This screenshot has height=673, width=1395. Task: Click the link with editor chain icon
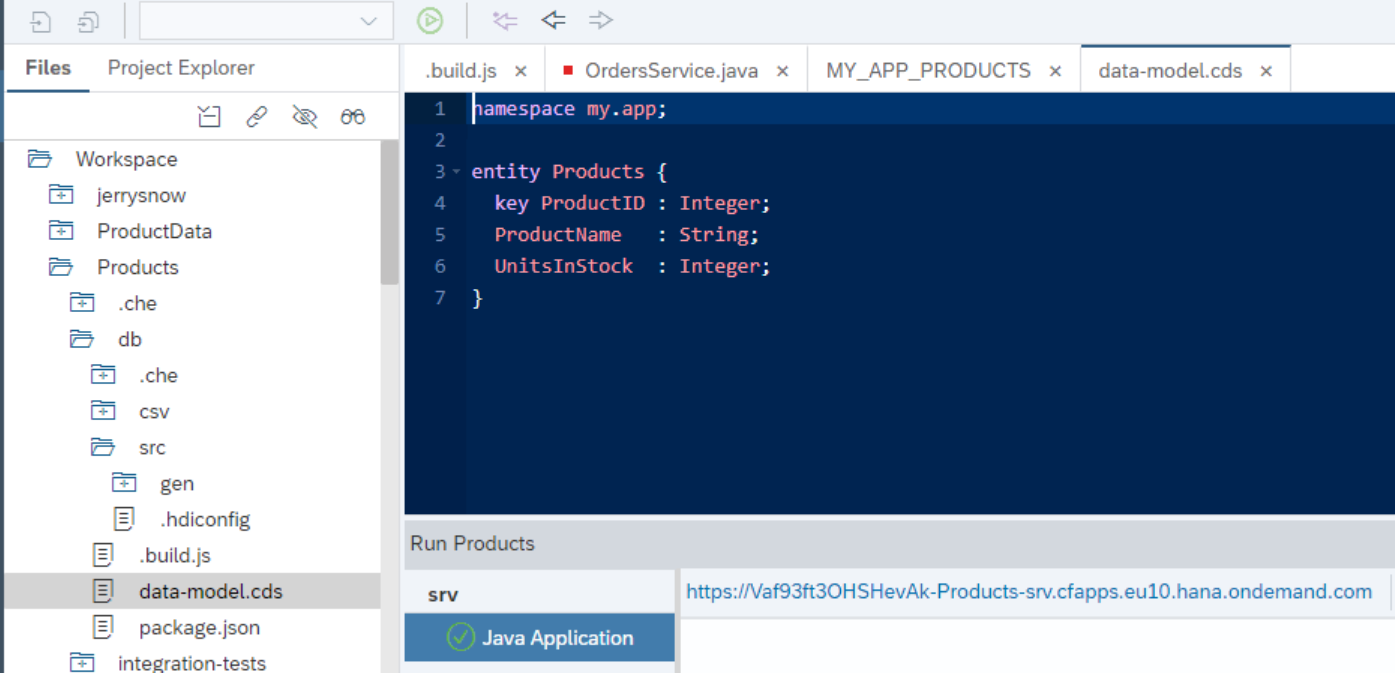257,117
